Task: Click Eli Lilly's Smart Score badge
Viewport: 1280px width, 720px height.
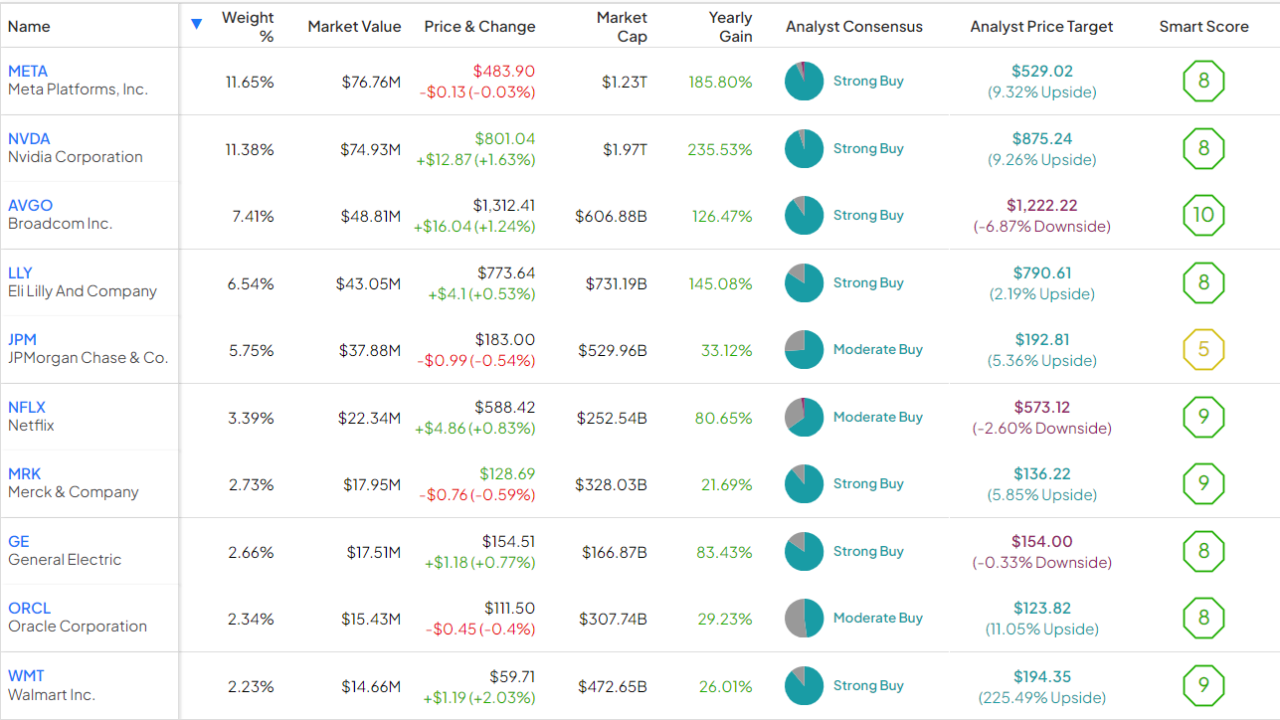Action: [1203, 283]
